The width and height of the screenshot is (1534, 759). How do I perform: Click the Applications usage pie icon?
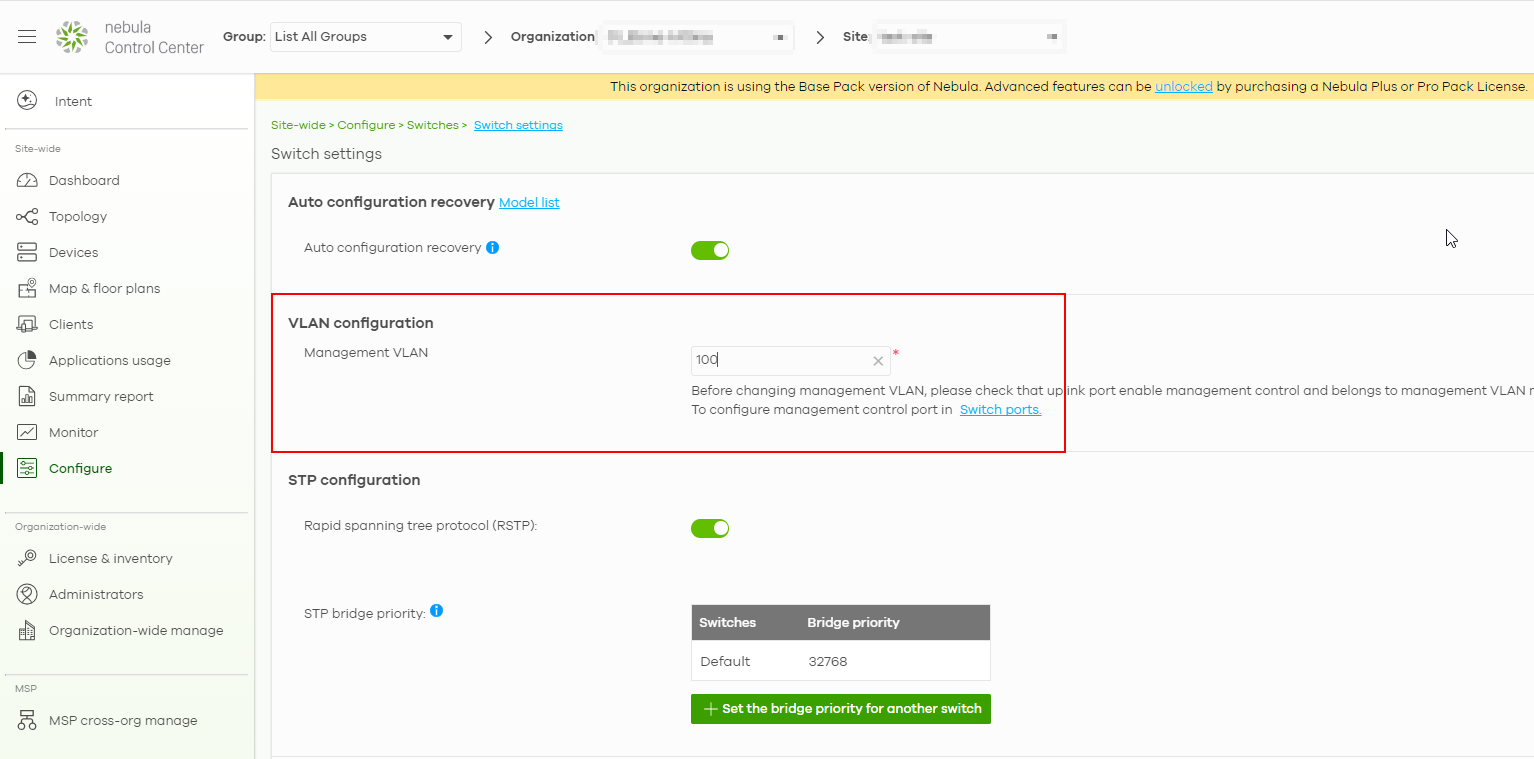(x=27, y=361)
